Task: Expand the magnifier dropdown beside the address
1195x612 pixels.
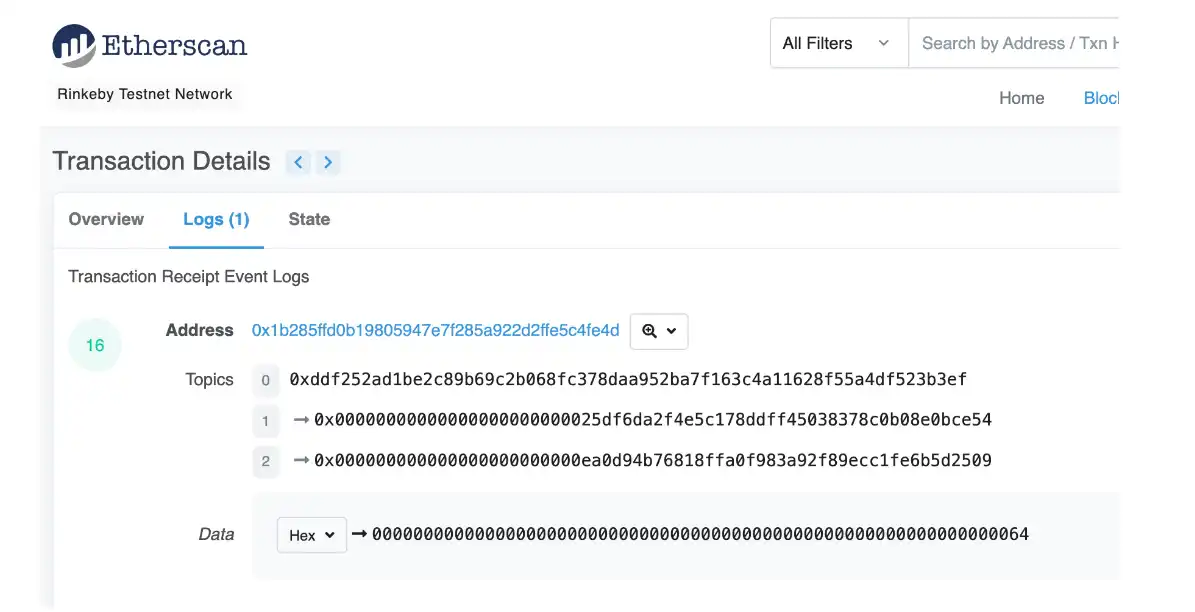Action: coord(659,331)
